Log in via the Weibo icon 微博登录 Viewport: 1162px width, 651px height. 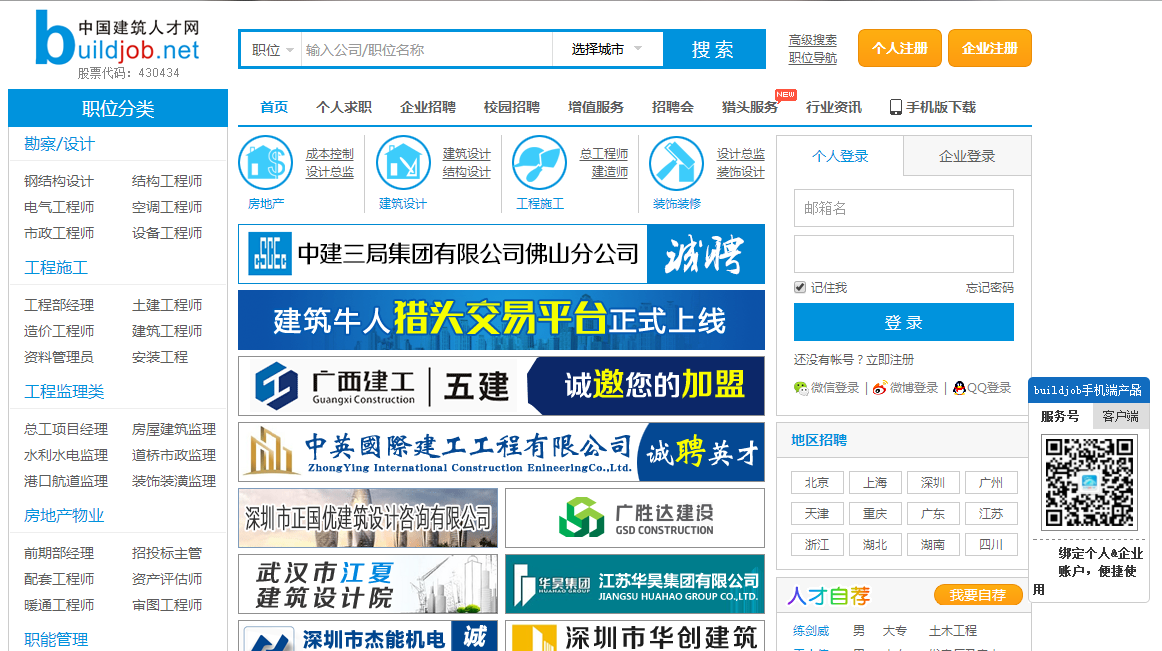(x=905, y=388)
